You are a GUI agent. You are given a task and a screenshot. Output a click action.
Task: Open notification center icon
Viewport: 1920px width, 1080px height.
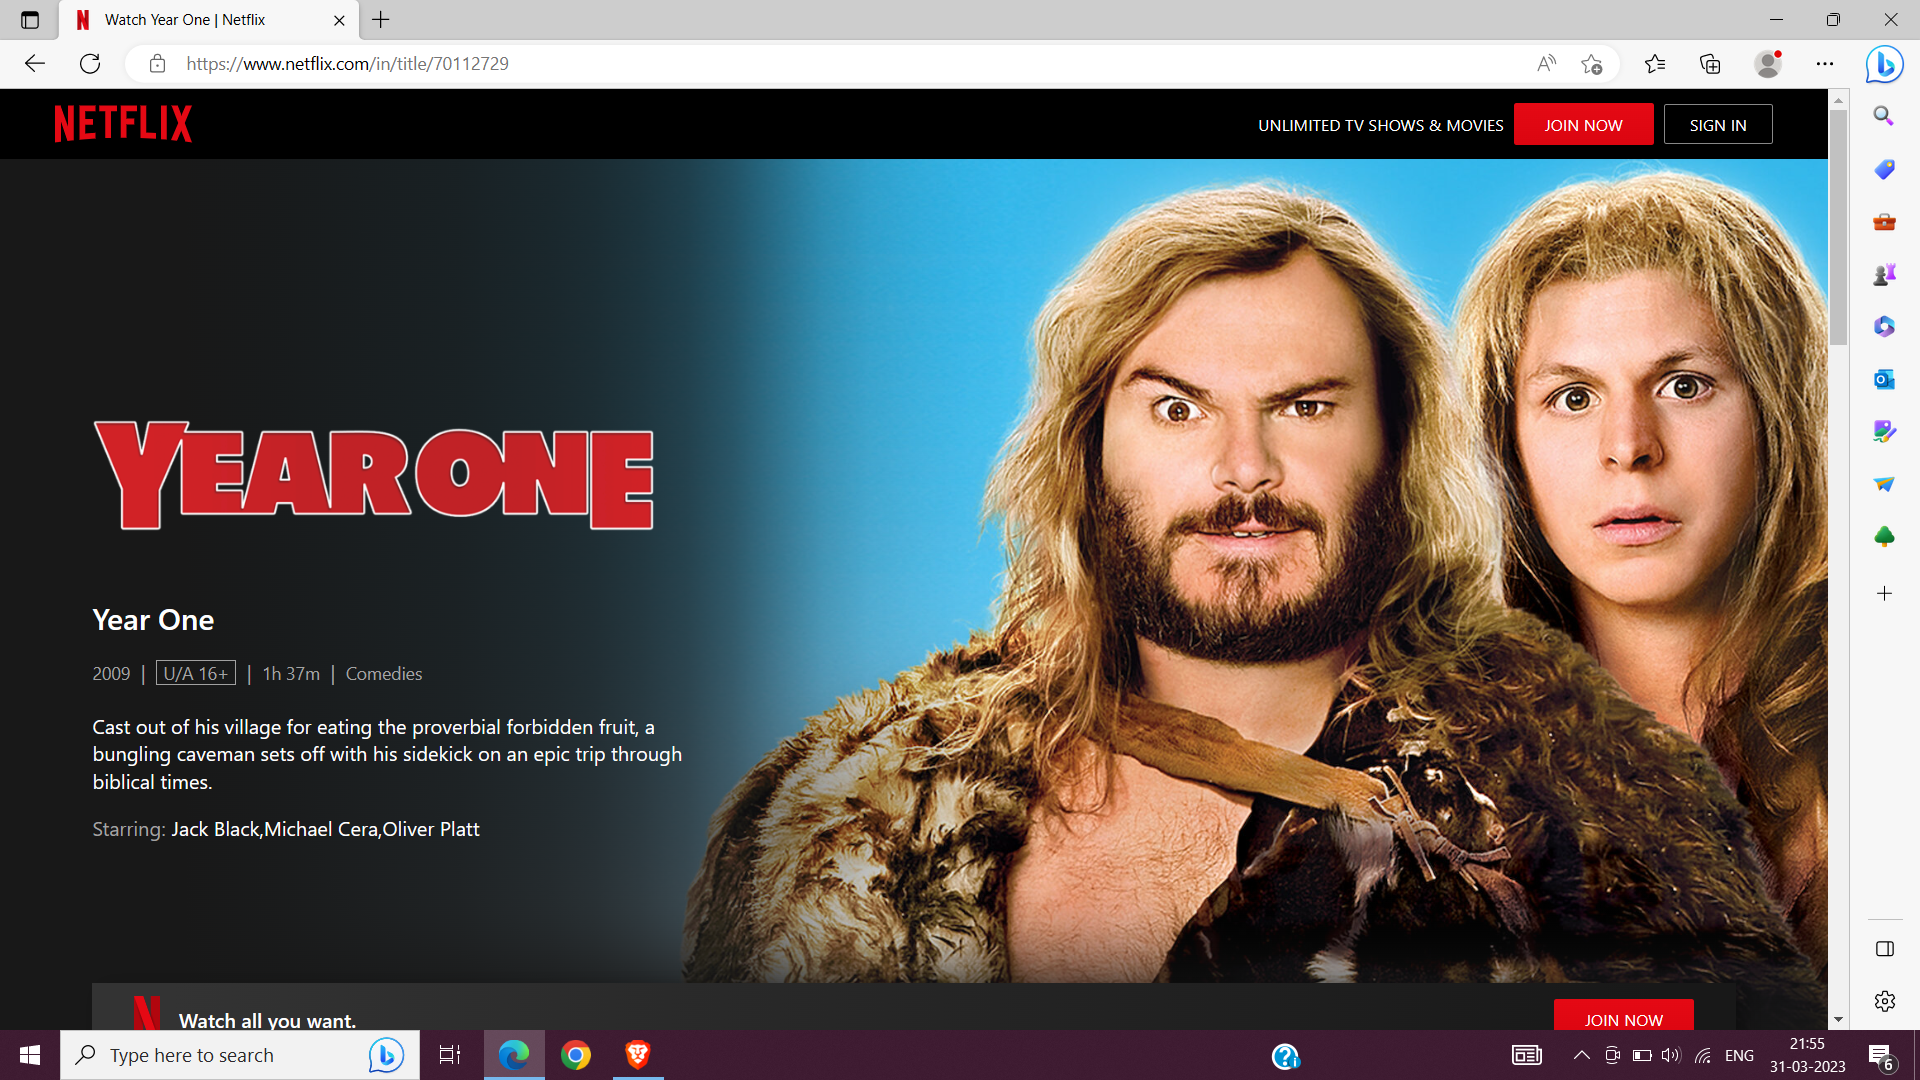click(x=1881, y=1056)
